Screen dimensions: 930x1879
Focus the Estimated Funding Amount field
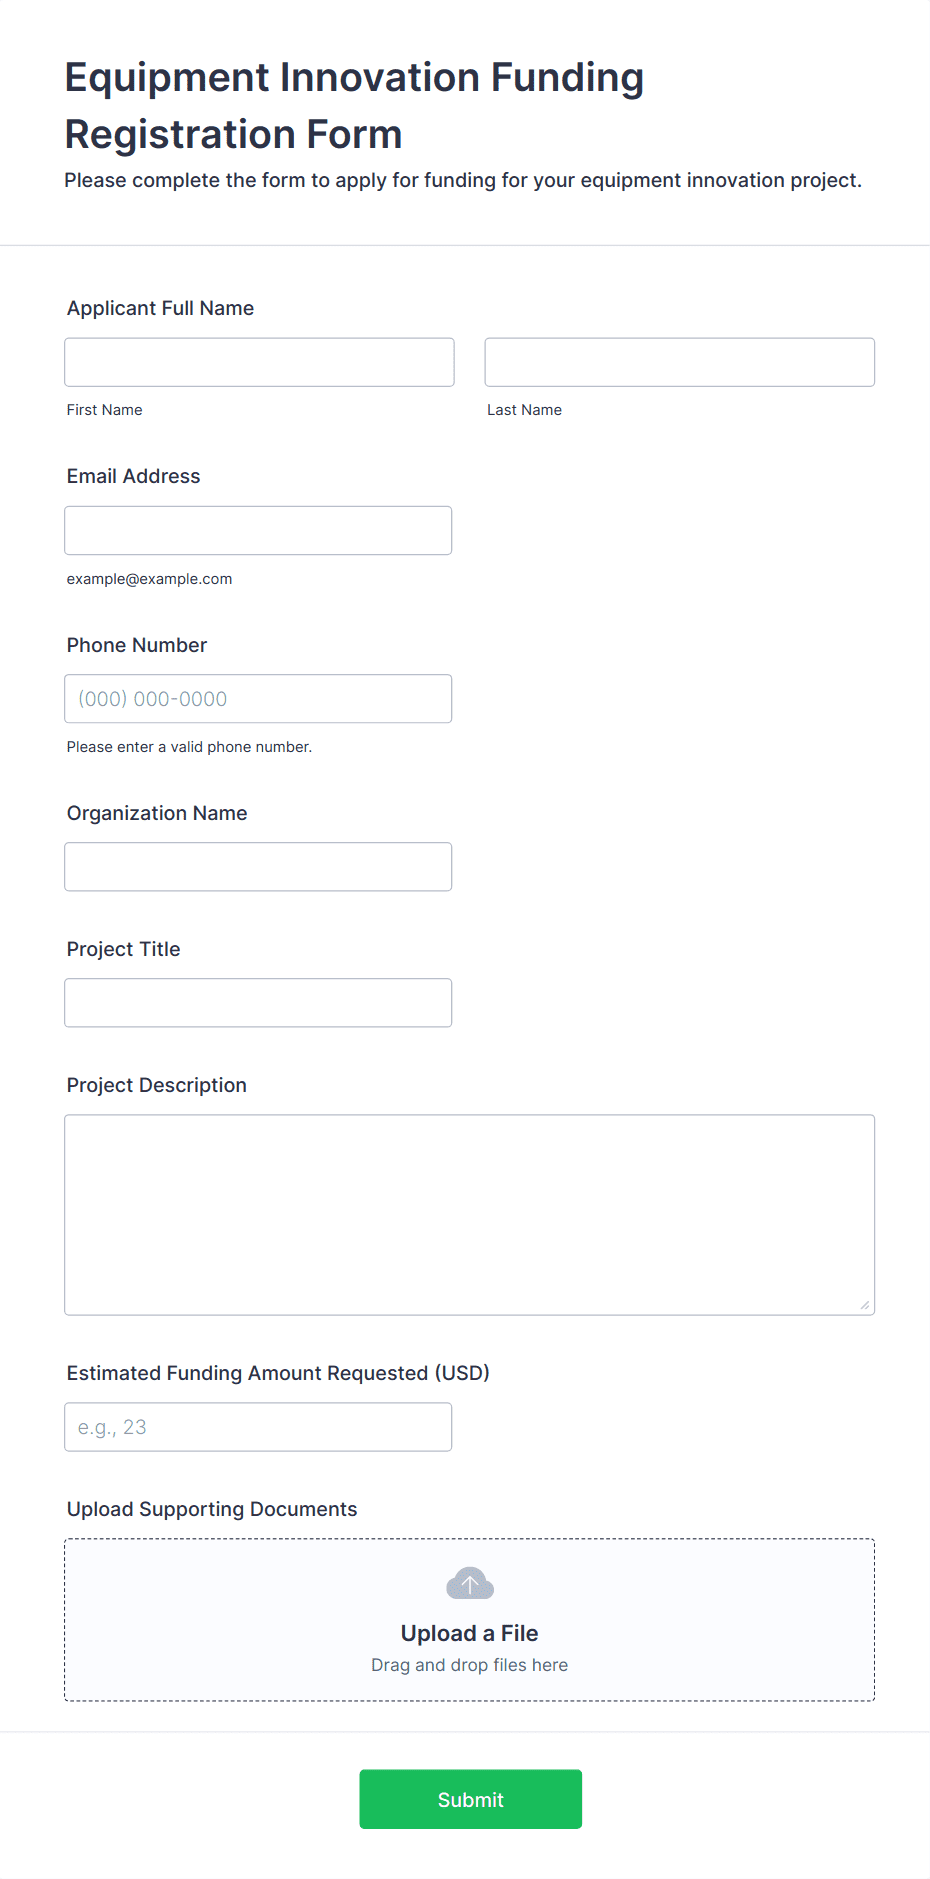coord(258,1427)
